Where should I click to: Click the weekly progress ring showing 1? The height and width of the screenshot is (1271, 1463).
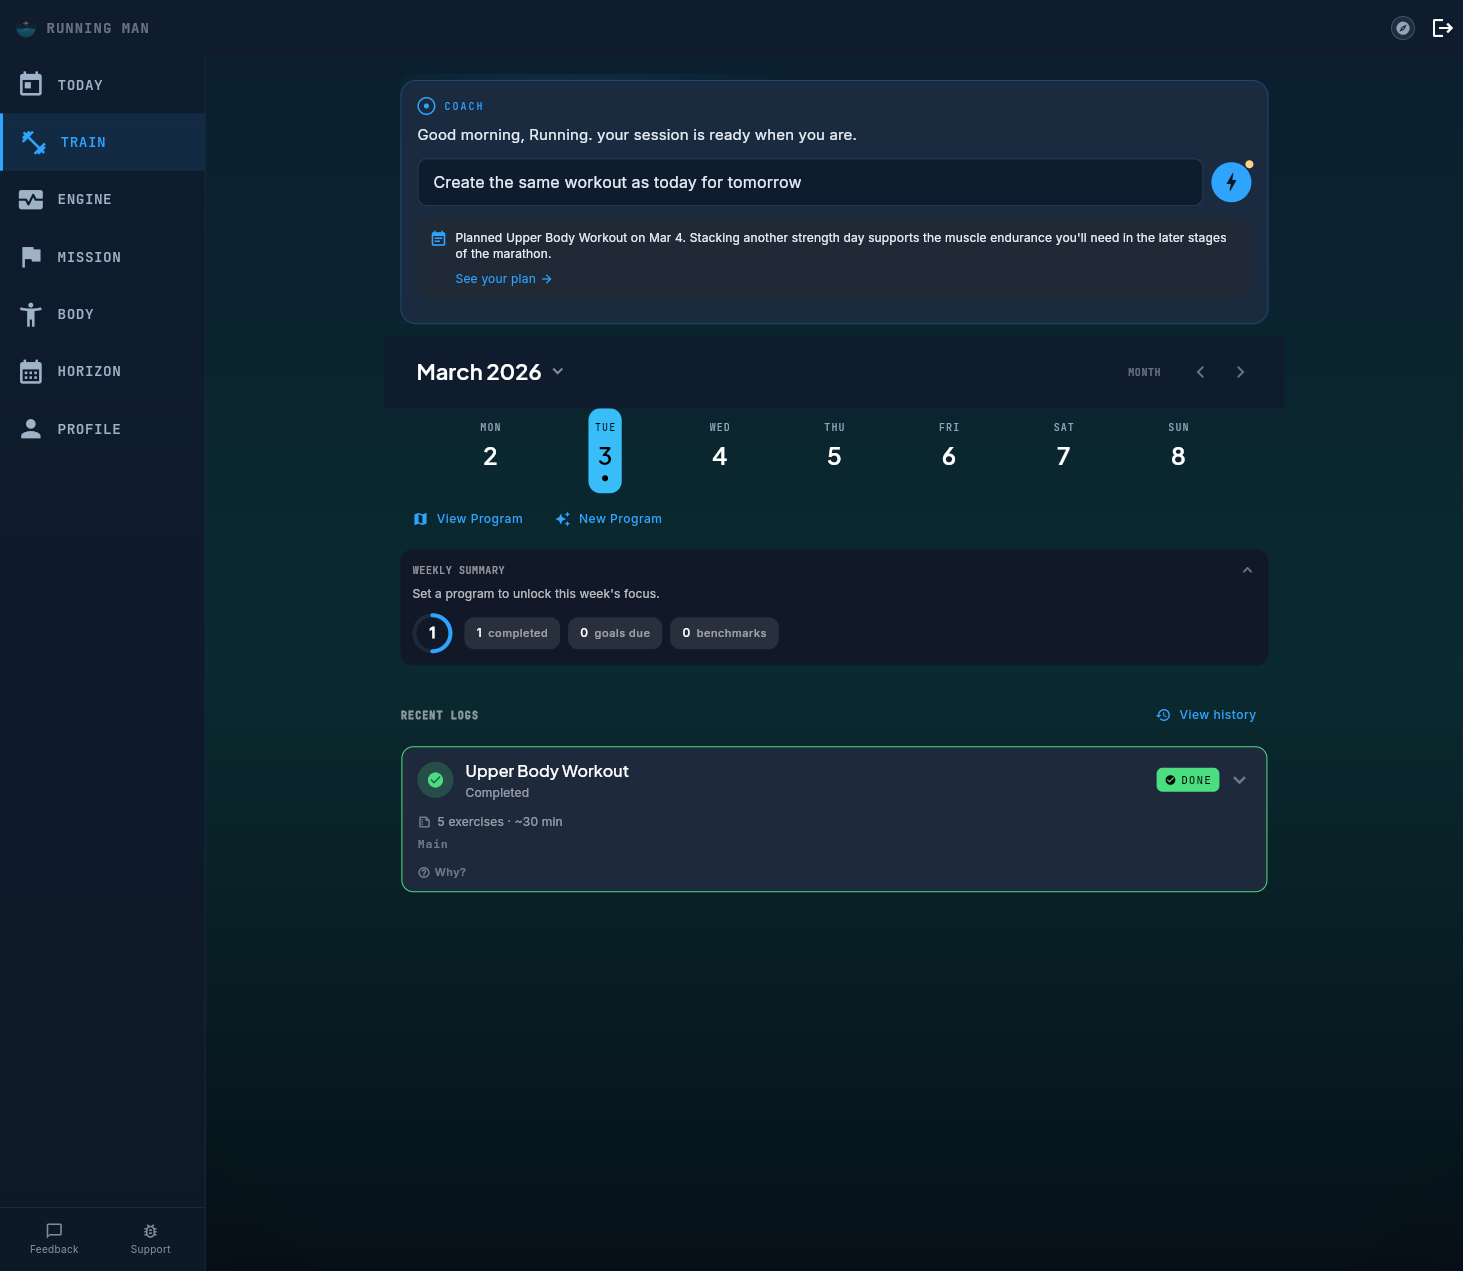(432, 633)
